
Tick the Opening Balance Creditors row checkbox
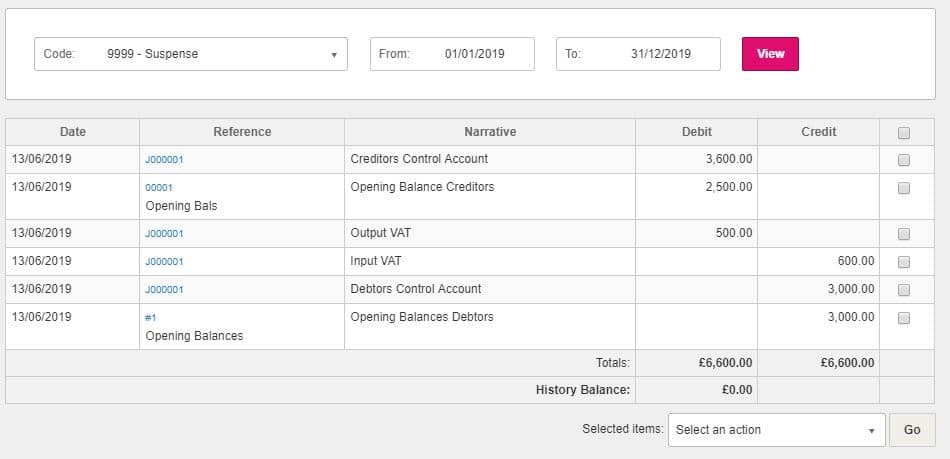click(904, 188)
